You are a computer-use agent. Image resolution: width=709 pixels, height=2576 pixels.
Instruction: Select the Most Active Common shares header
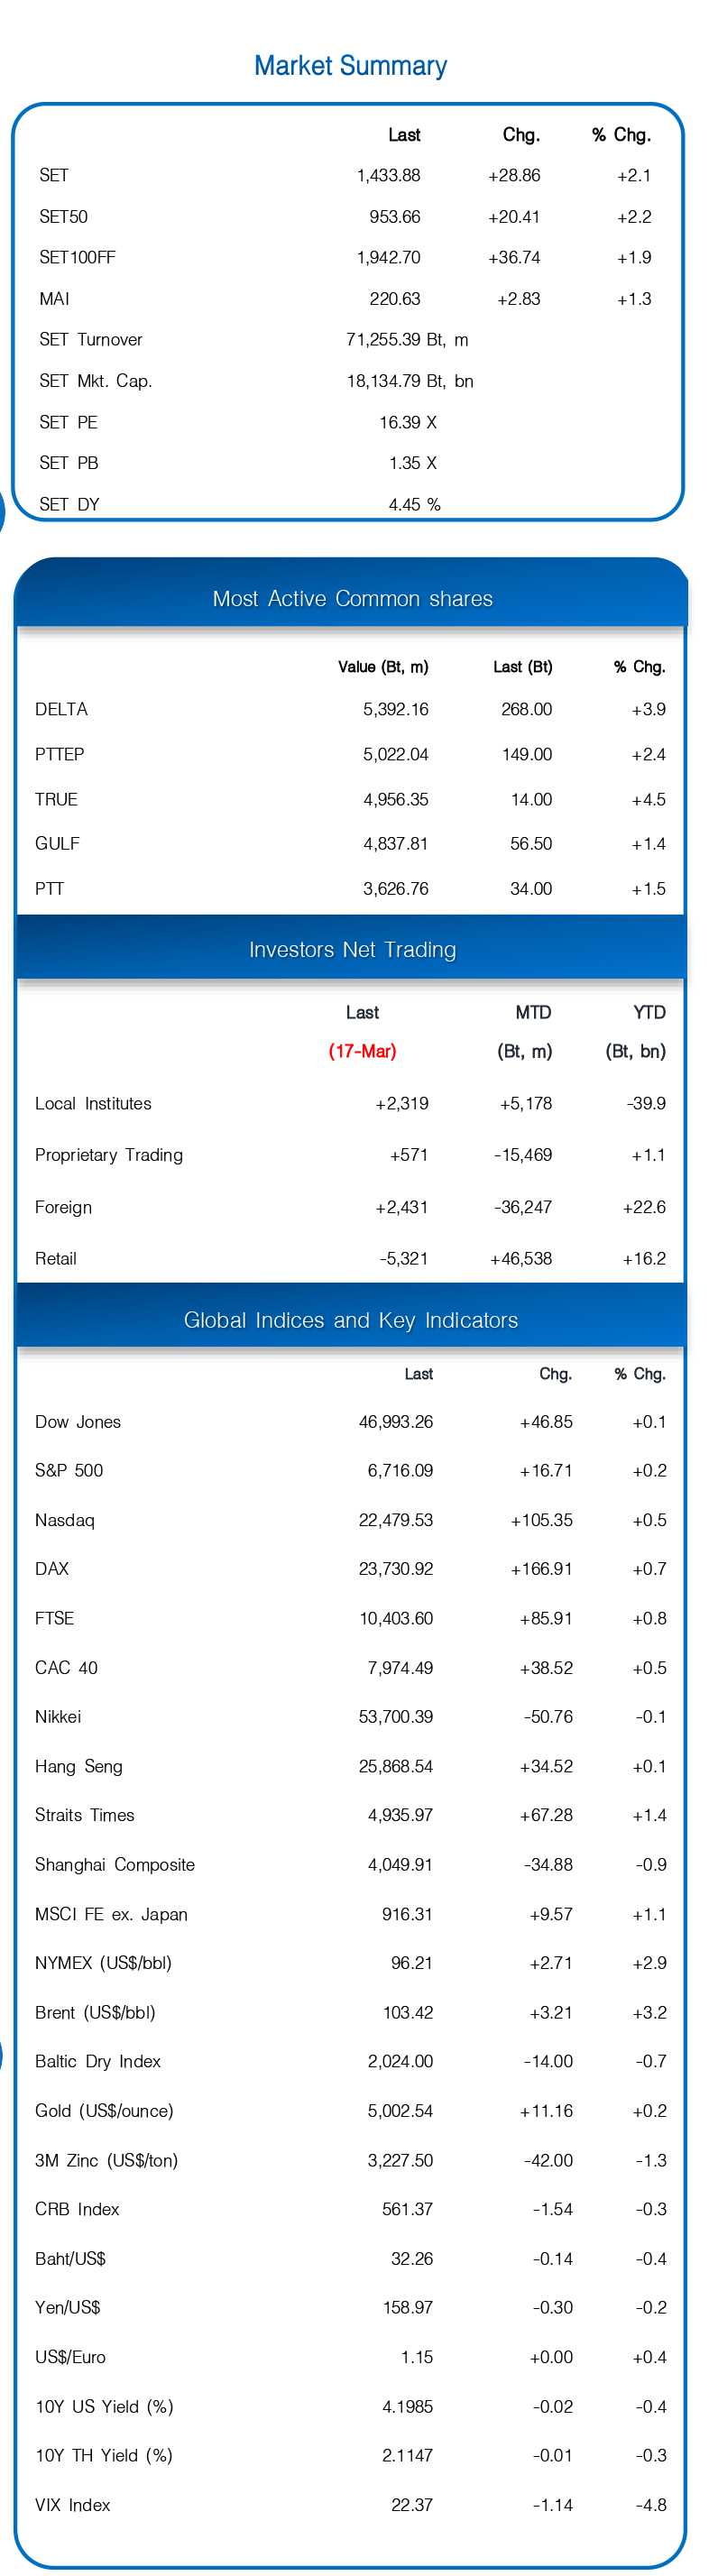pos(352,599)
